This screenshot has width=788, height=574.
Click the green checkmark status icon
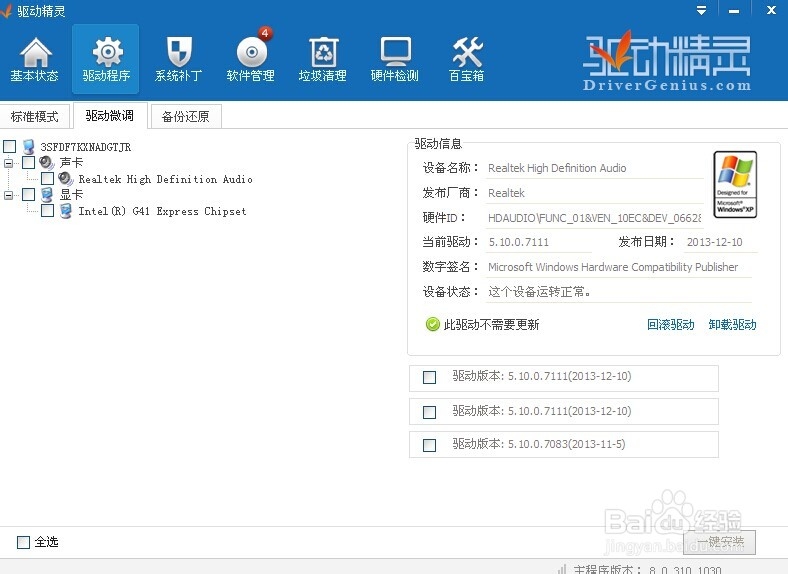[432, 324]
